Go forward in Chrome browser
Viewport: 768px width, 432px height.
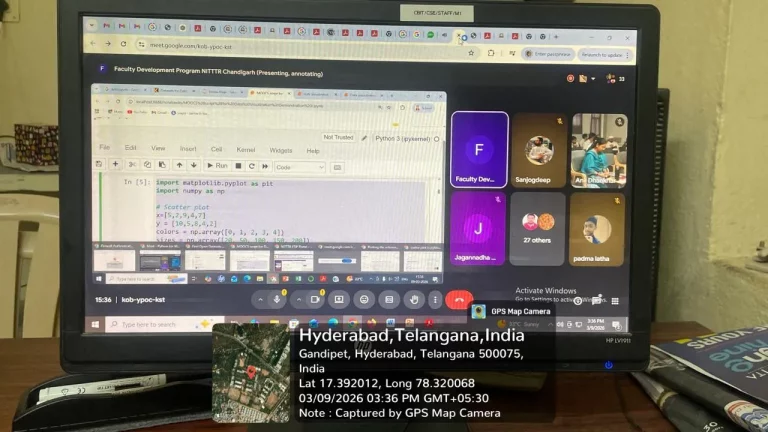(108, 44)
